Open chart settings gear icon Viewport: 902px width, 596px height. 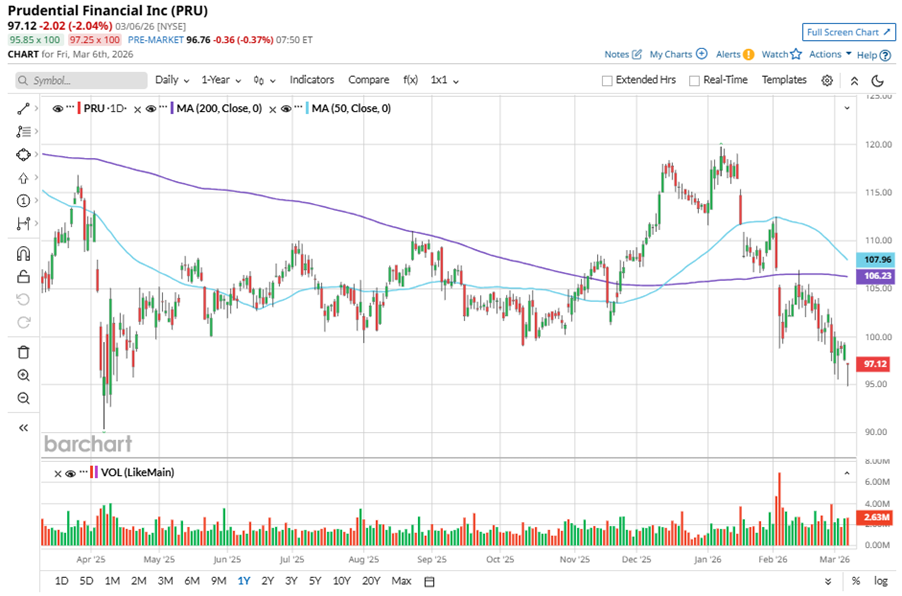click(x=827, y=80)
